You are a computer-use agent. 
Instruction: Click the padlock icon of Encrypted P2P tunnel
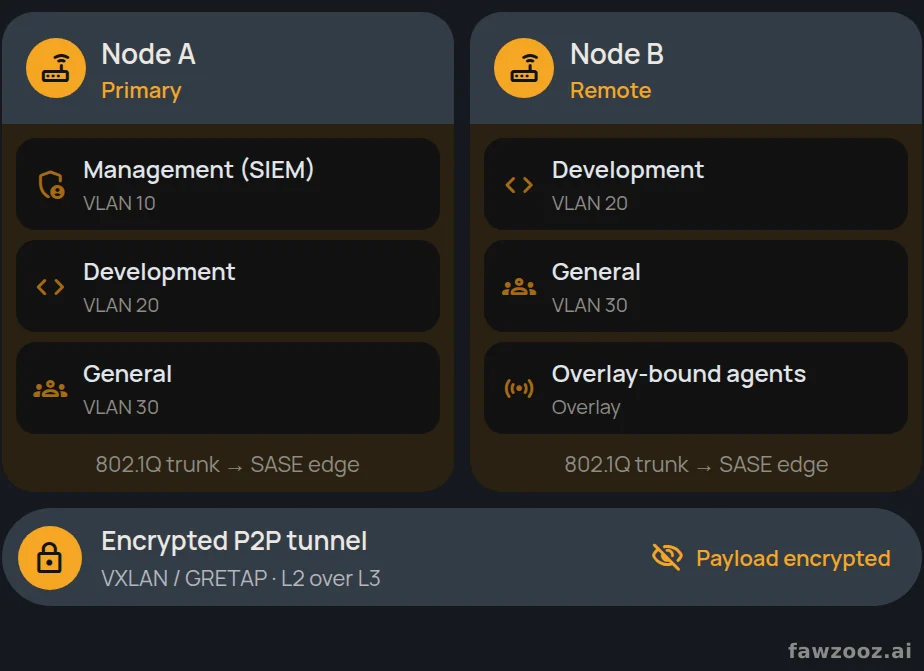tap(50, 558)
